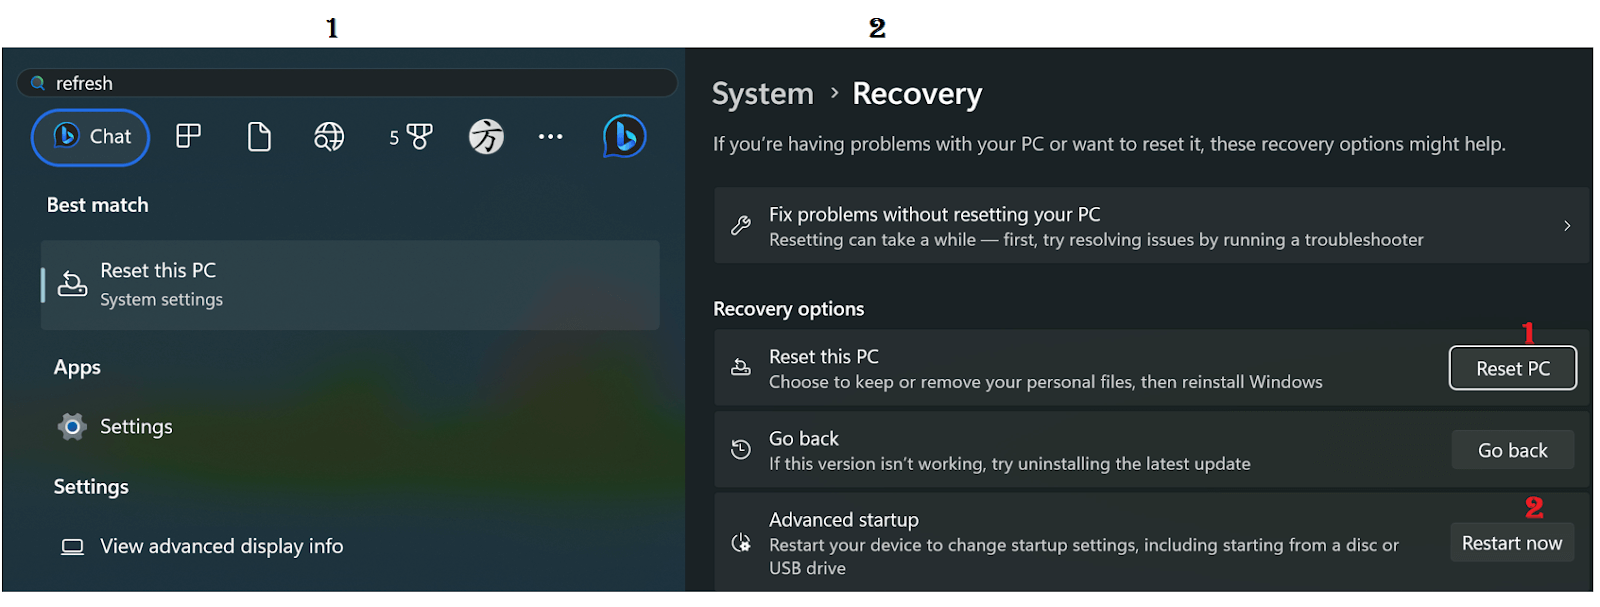Open View advanced display info result
Screen dimensions: 1600x607
tap(221, 546)
